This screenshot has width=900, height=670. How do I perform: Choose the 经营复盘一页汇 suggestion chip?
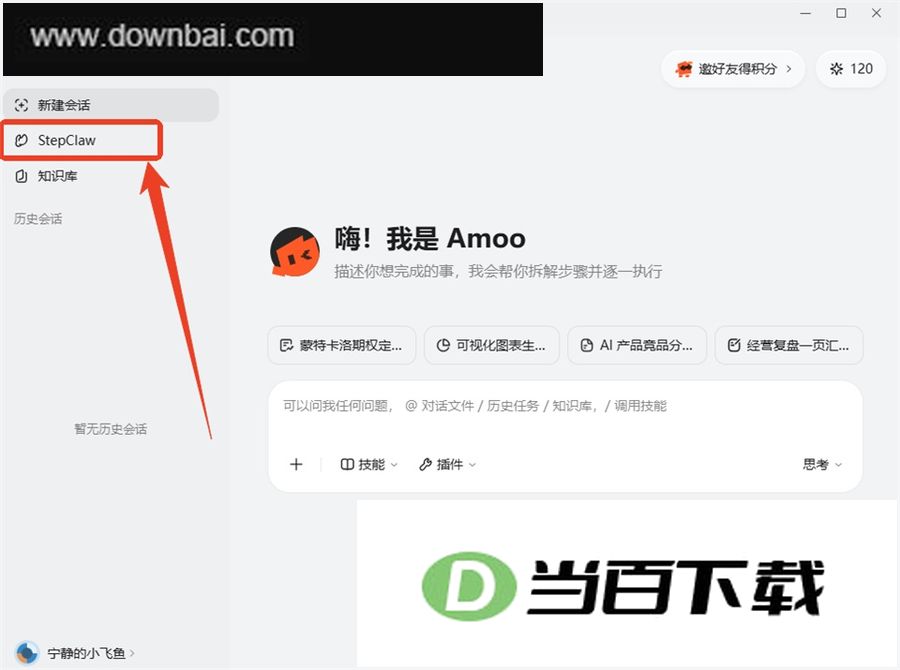789,345
